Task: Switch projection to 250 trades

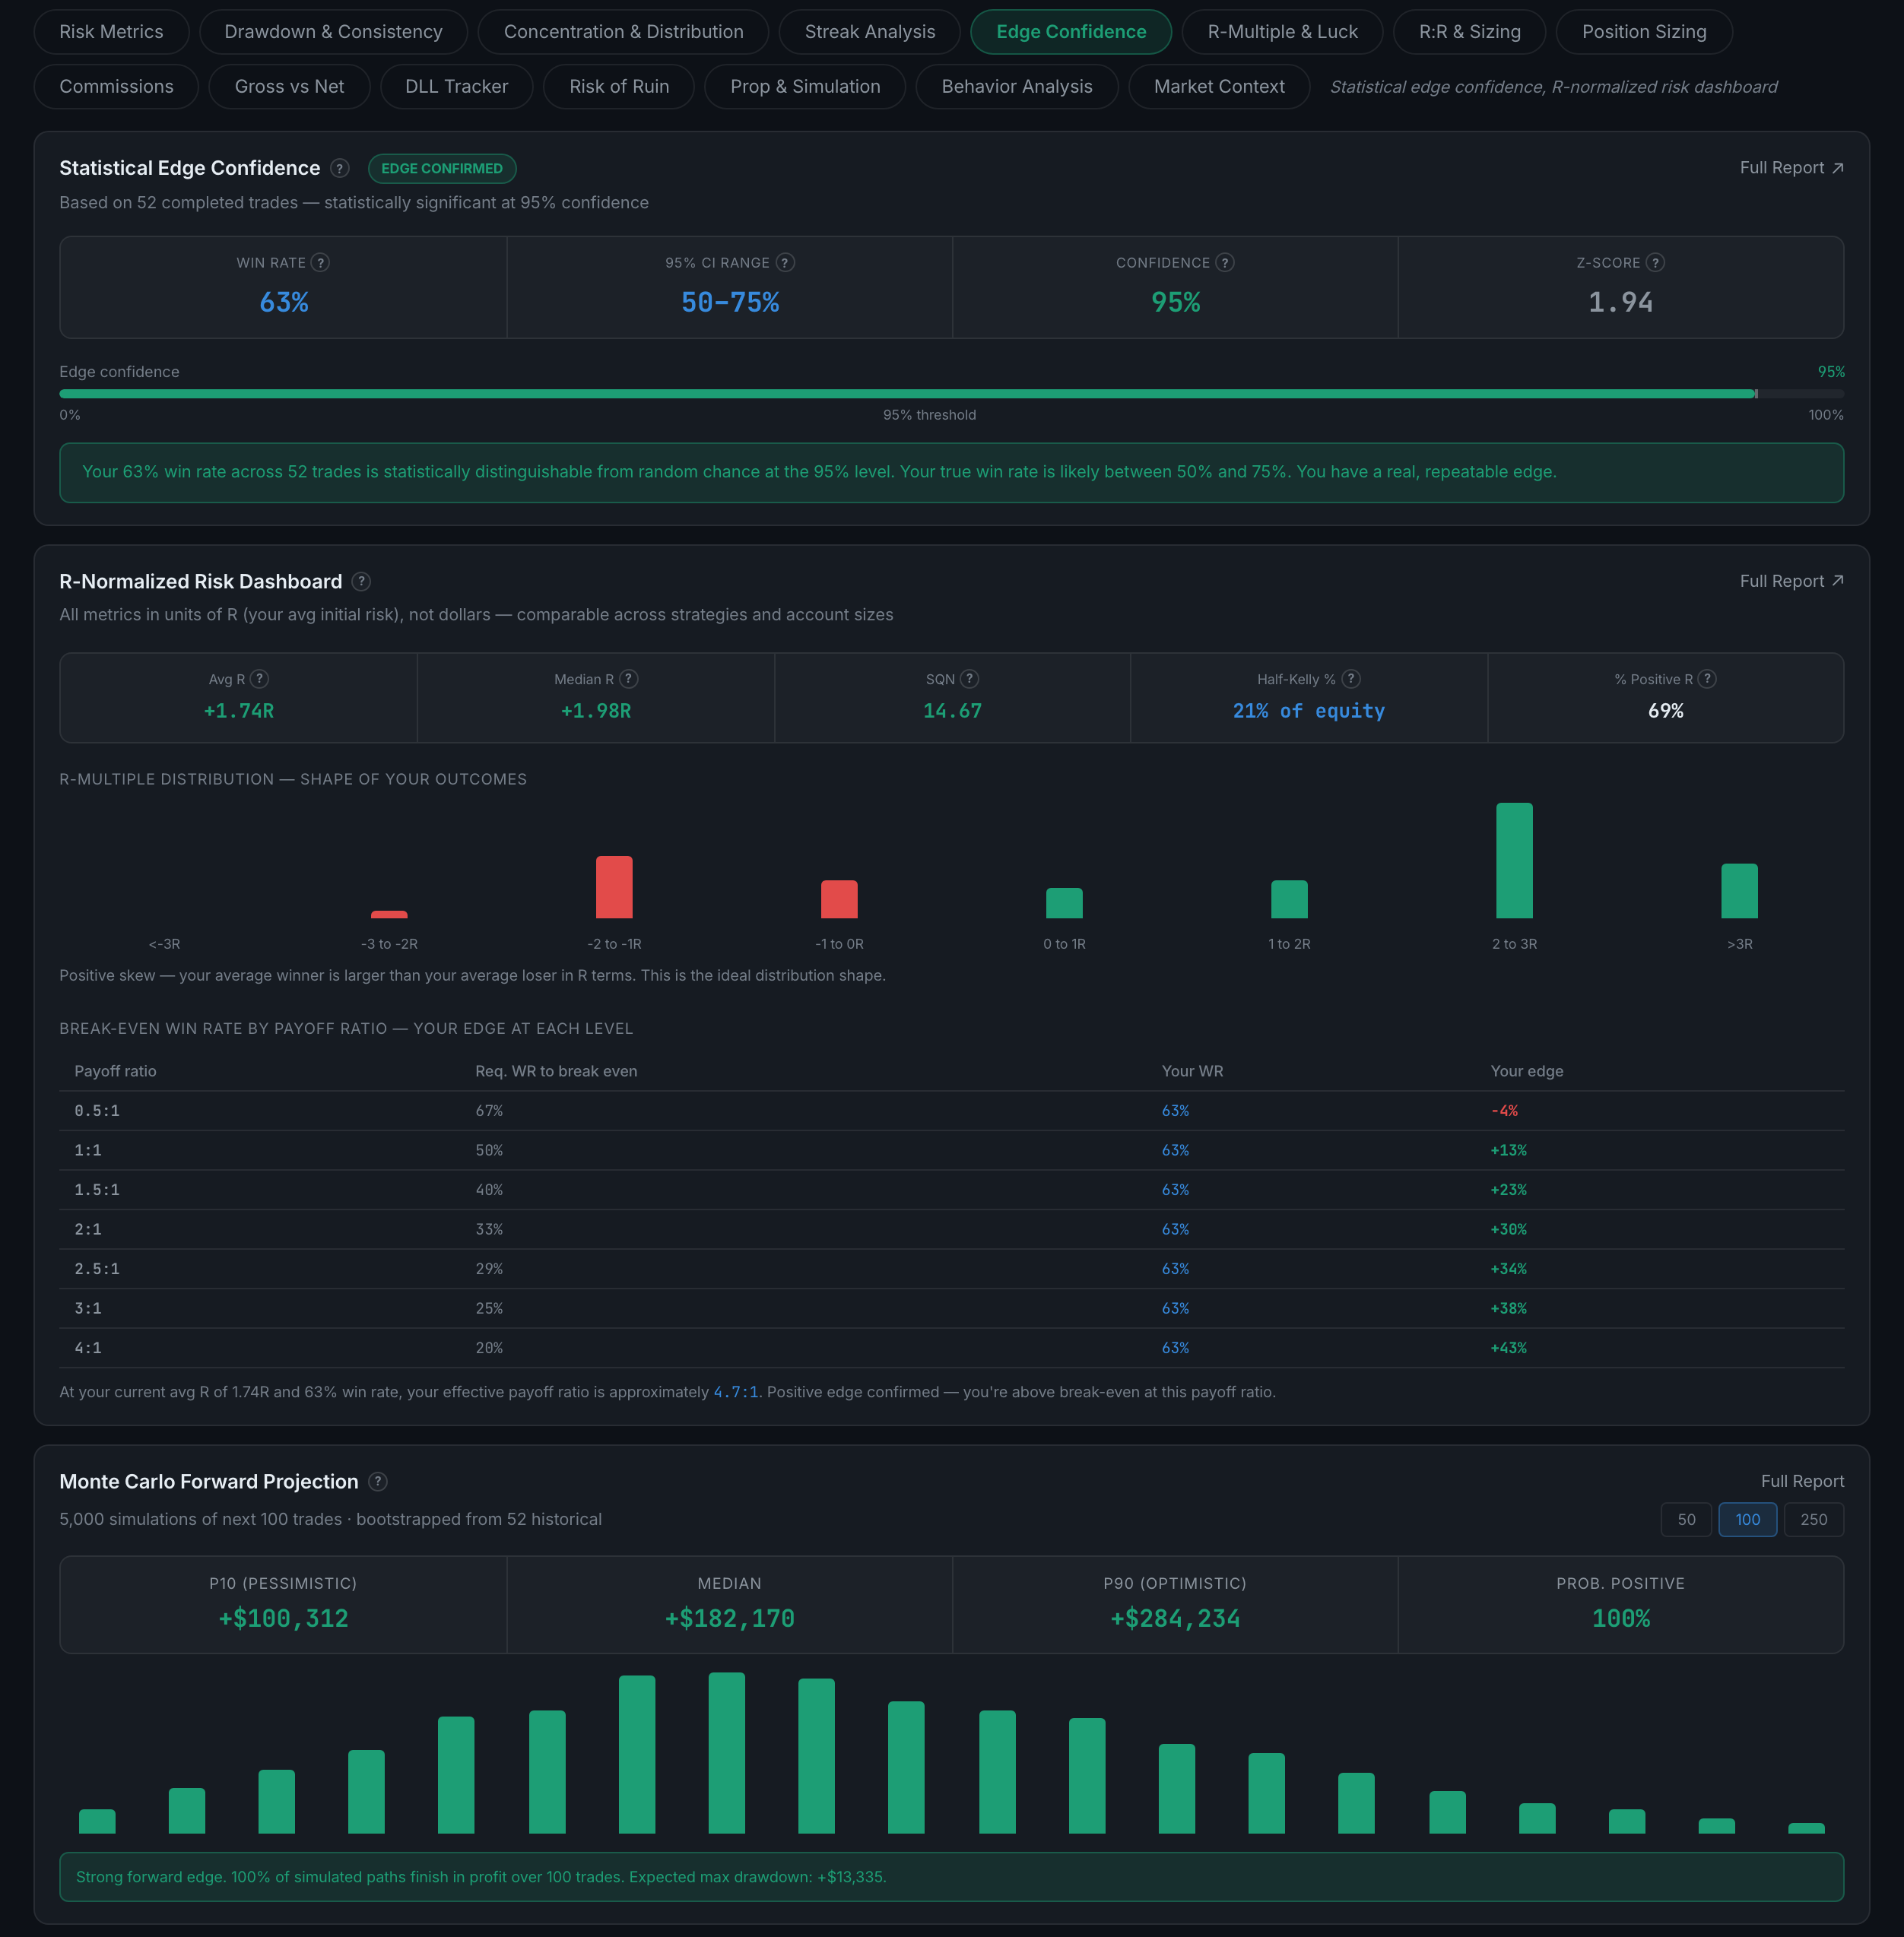Action: pyautogui.click(x=1813, y=1519)
